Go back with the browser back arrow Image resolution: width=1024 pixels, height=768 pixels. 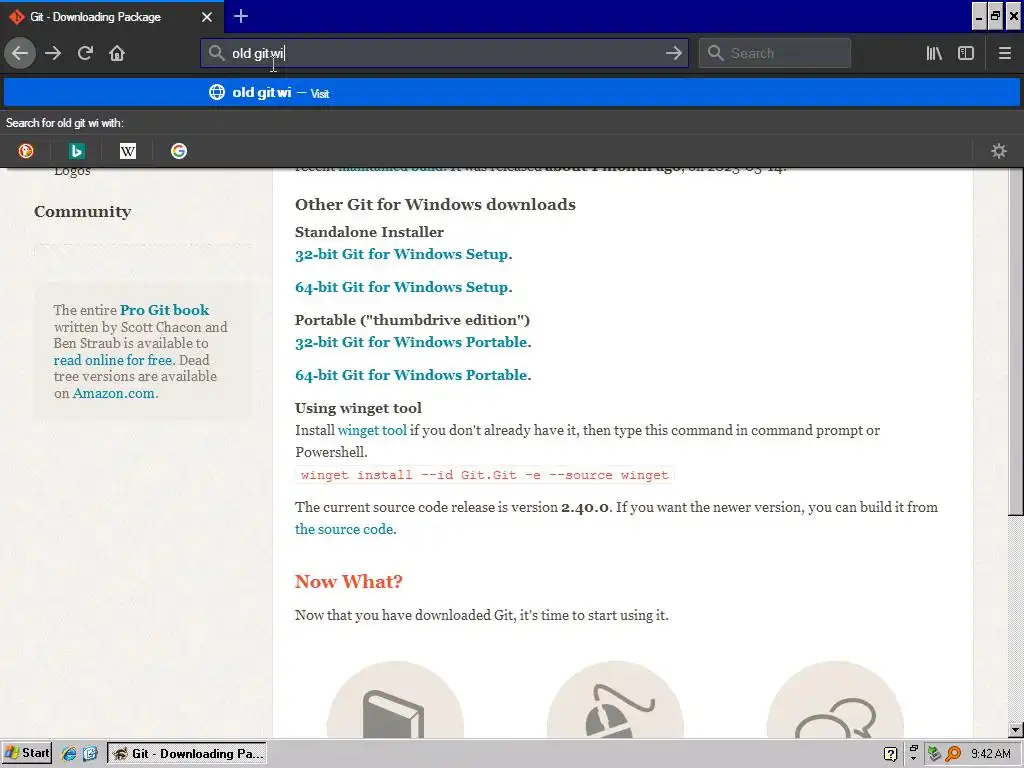pyautogui.click(x=20, y=53)
